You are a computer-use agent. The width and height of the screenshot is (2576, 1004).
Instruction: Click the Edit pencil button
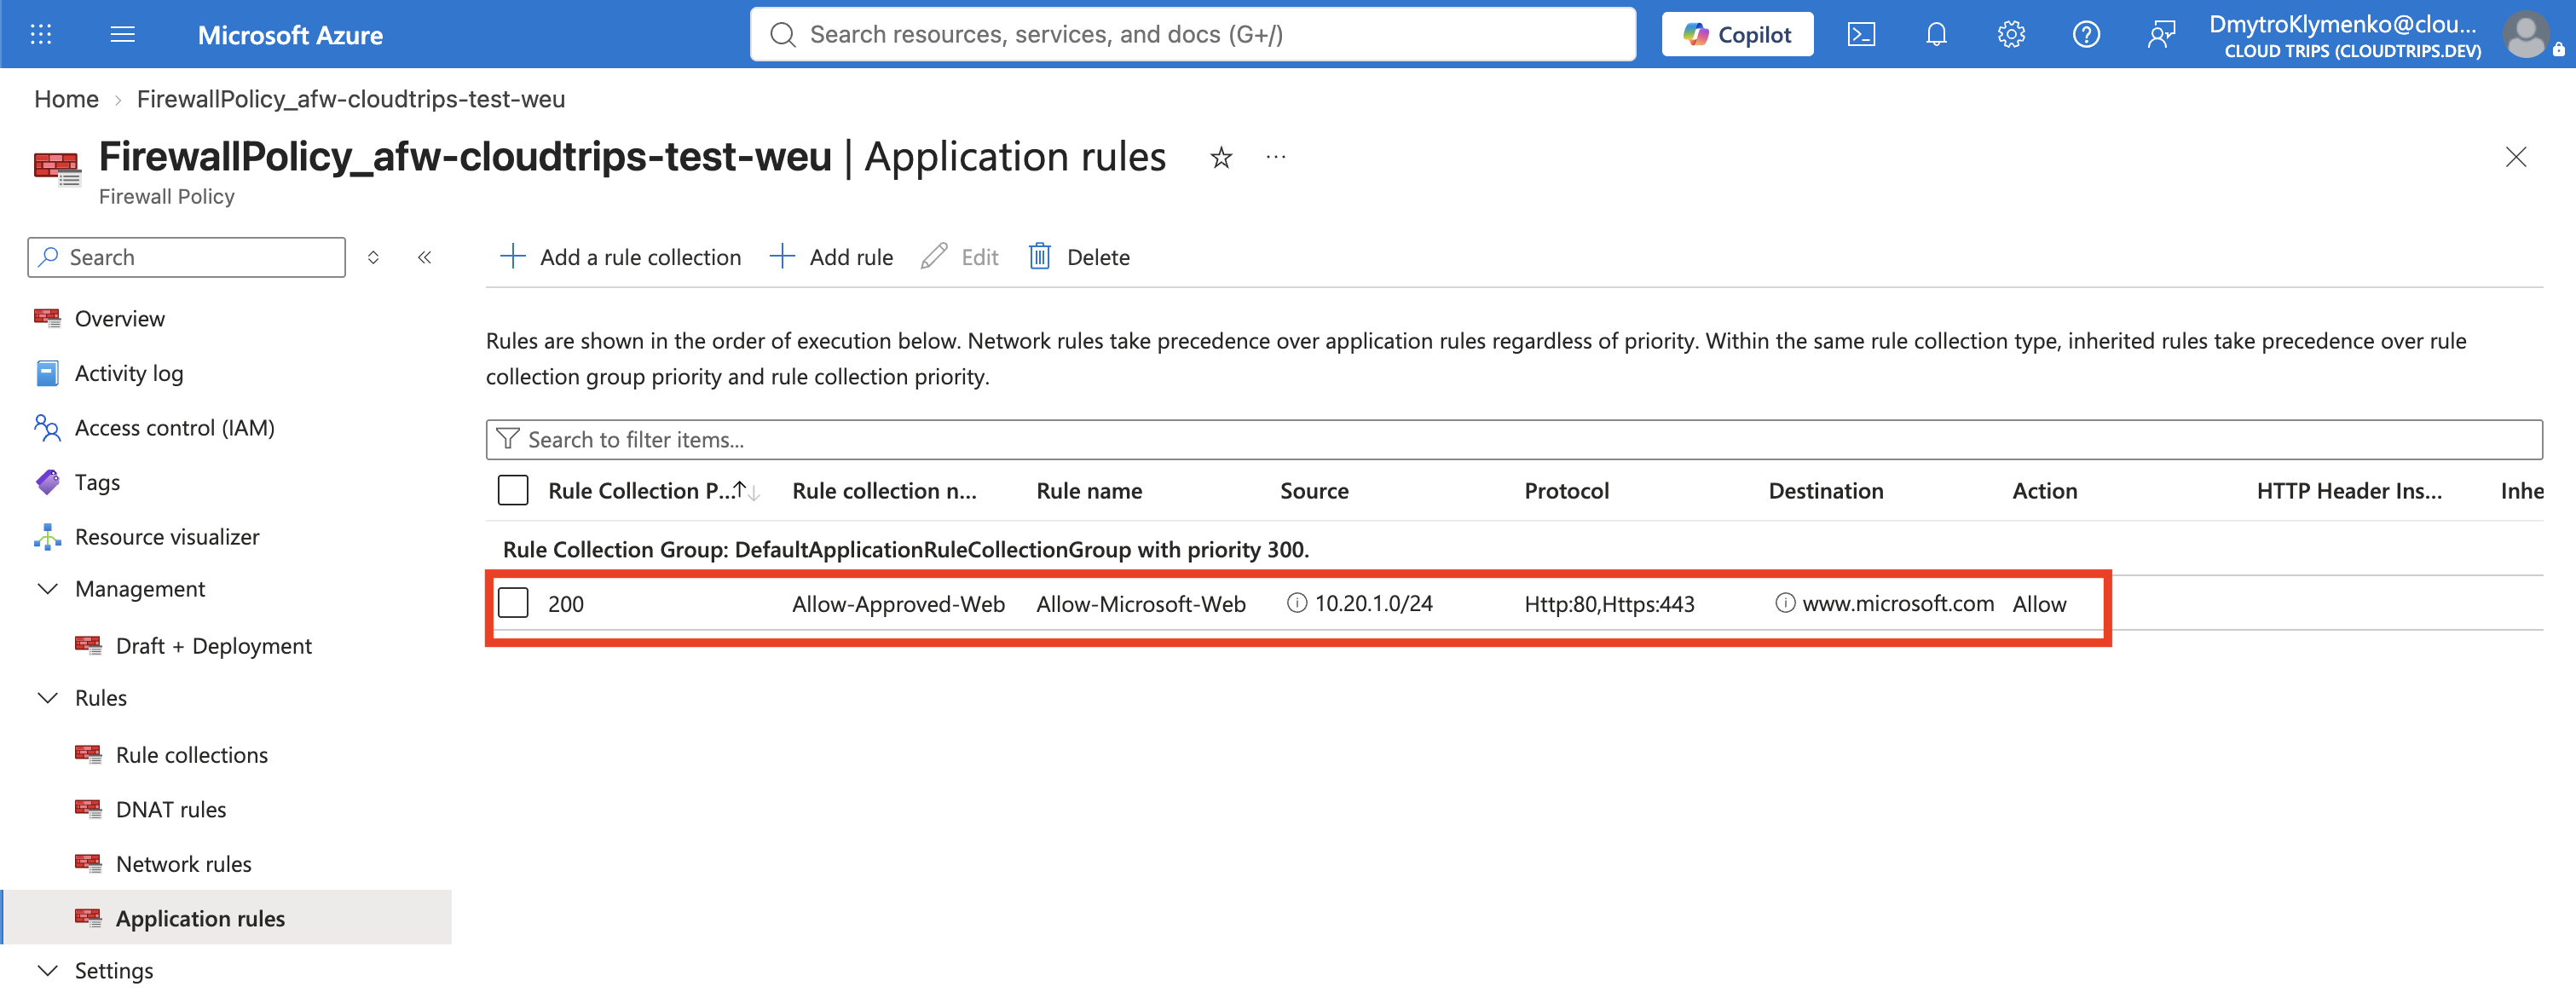pos(960,257)
